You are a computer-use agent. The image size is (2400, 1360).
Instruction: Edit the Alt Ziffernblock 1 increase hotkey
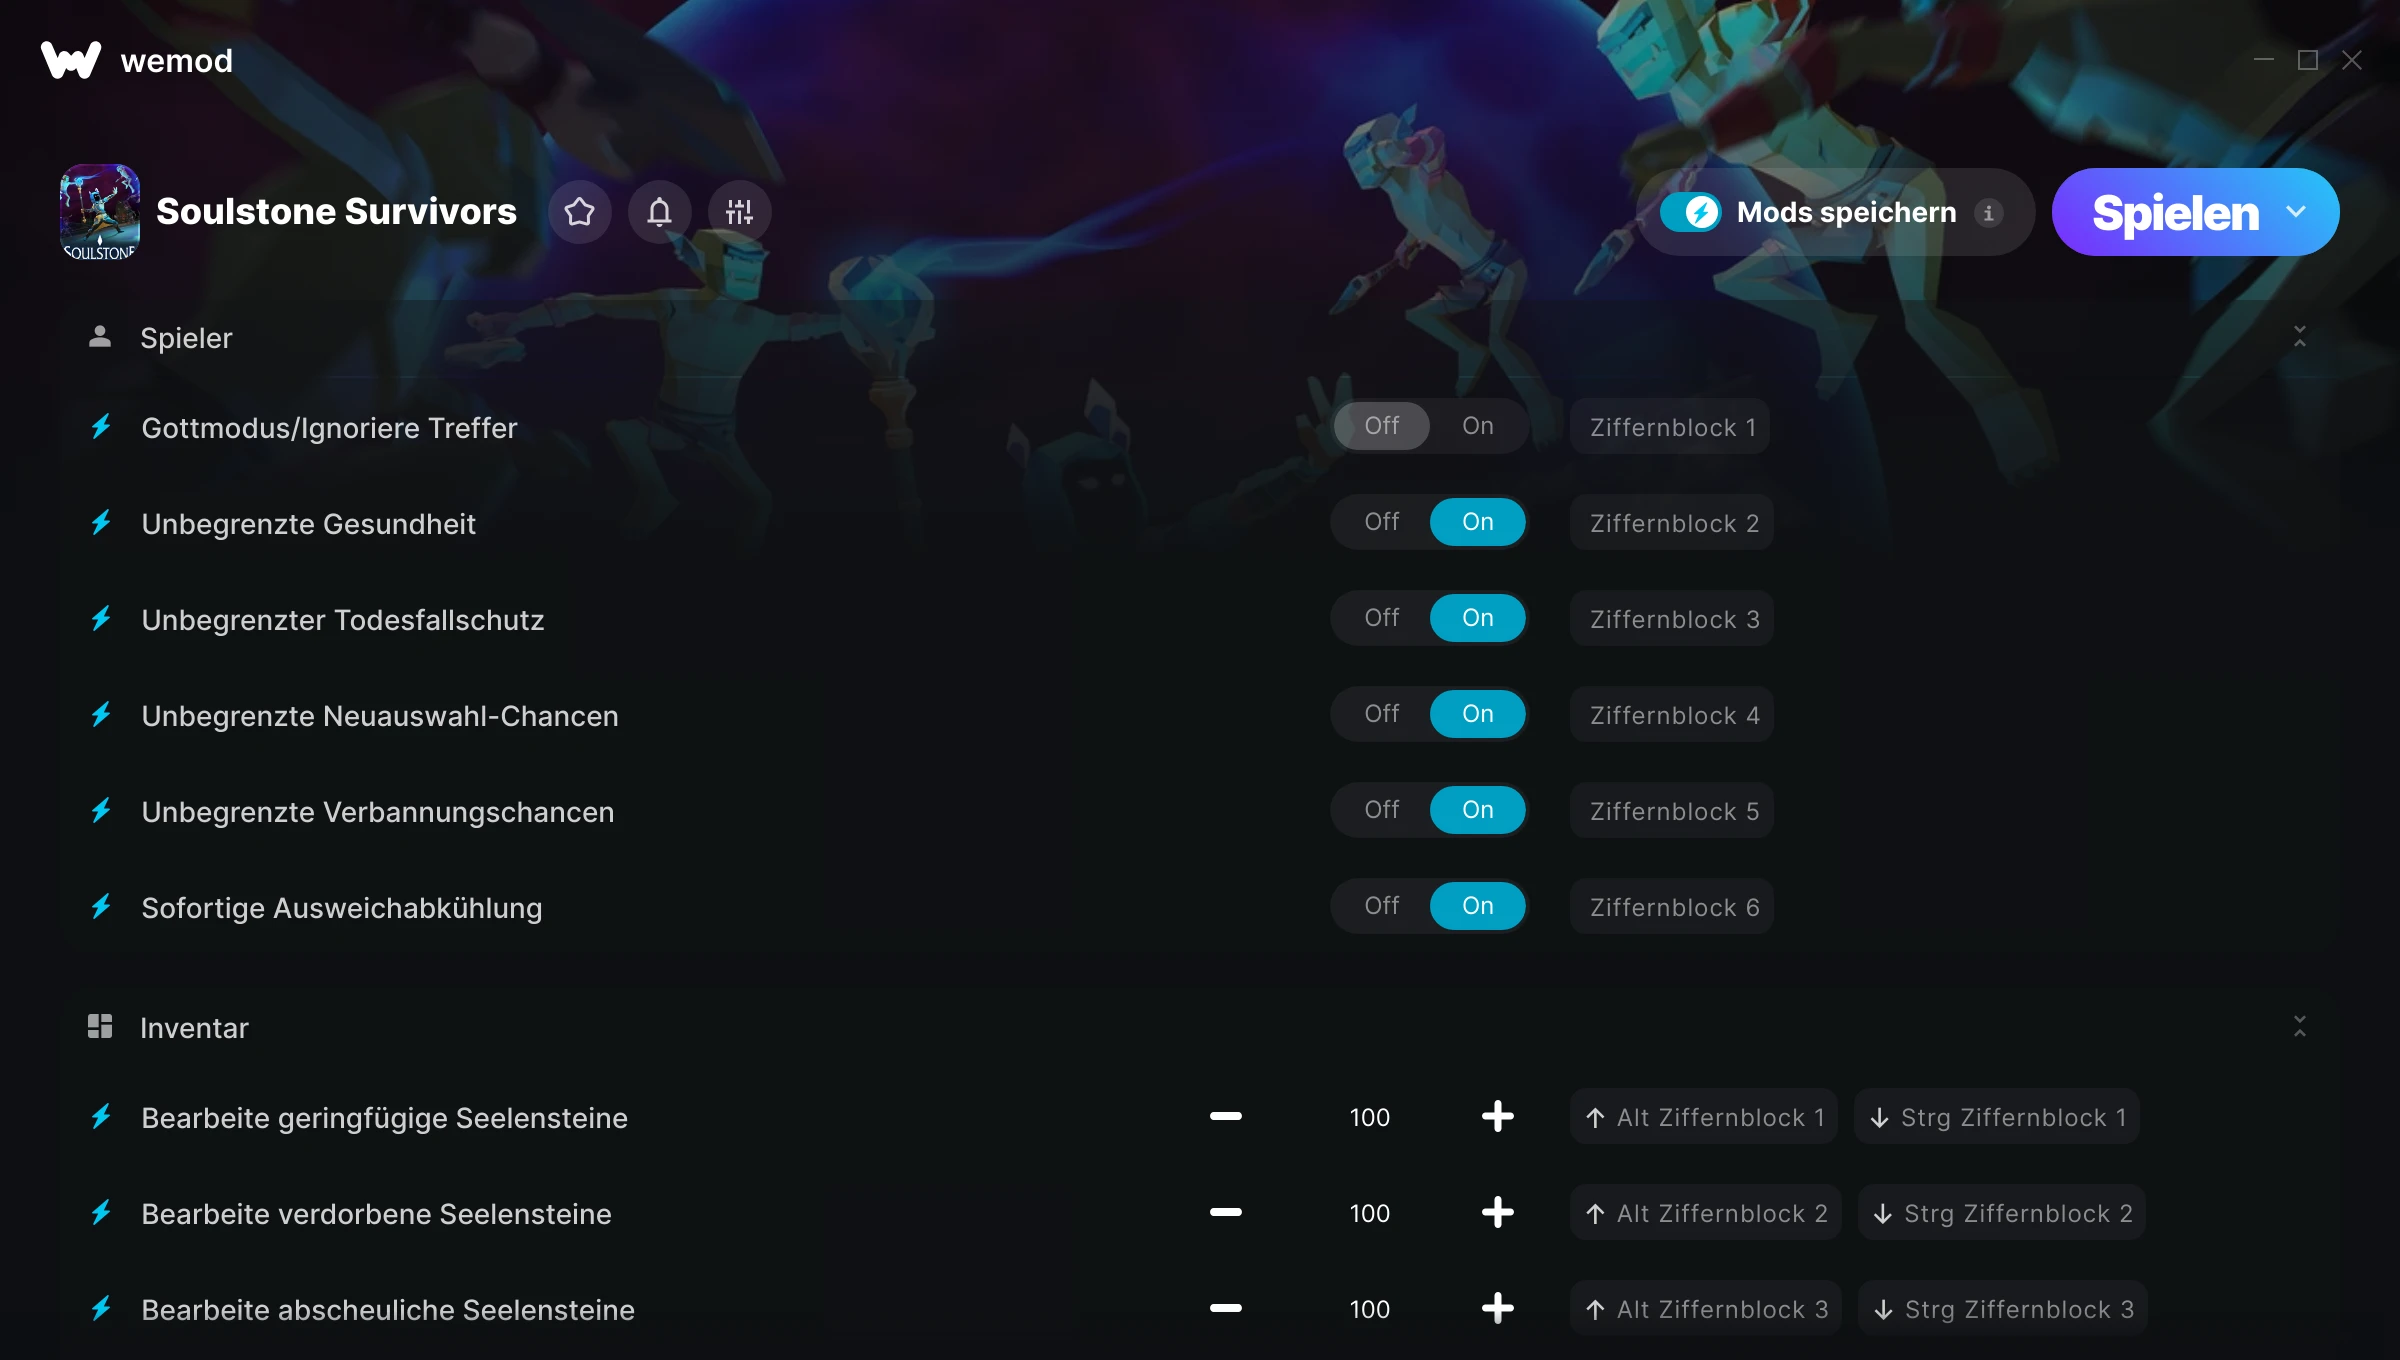[x=1704, y=1117]
